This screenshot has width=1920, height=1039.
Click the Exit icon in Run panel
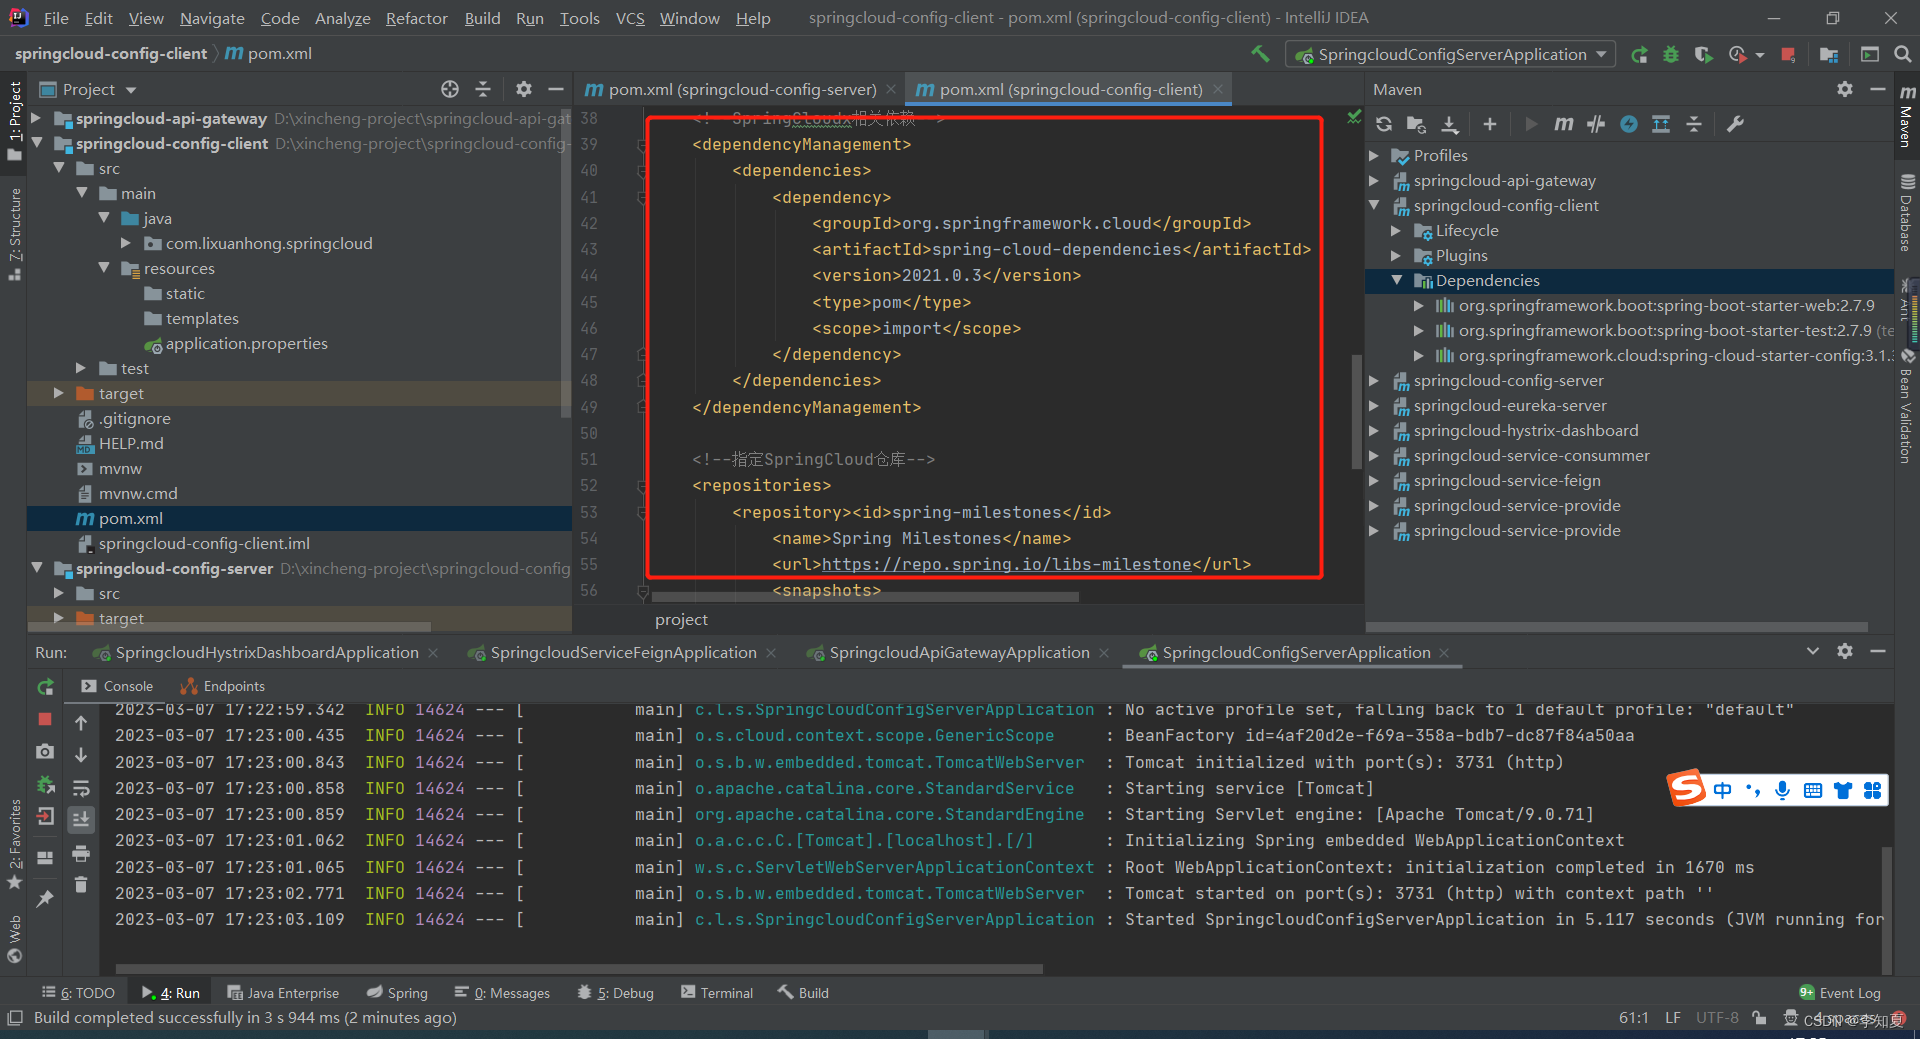click(45, 817)
